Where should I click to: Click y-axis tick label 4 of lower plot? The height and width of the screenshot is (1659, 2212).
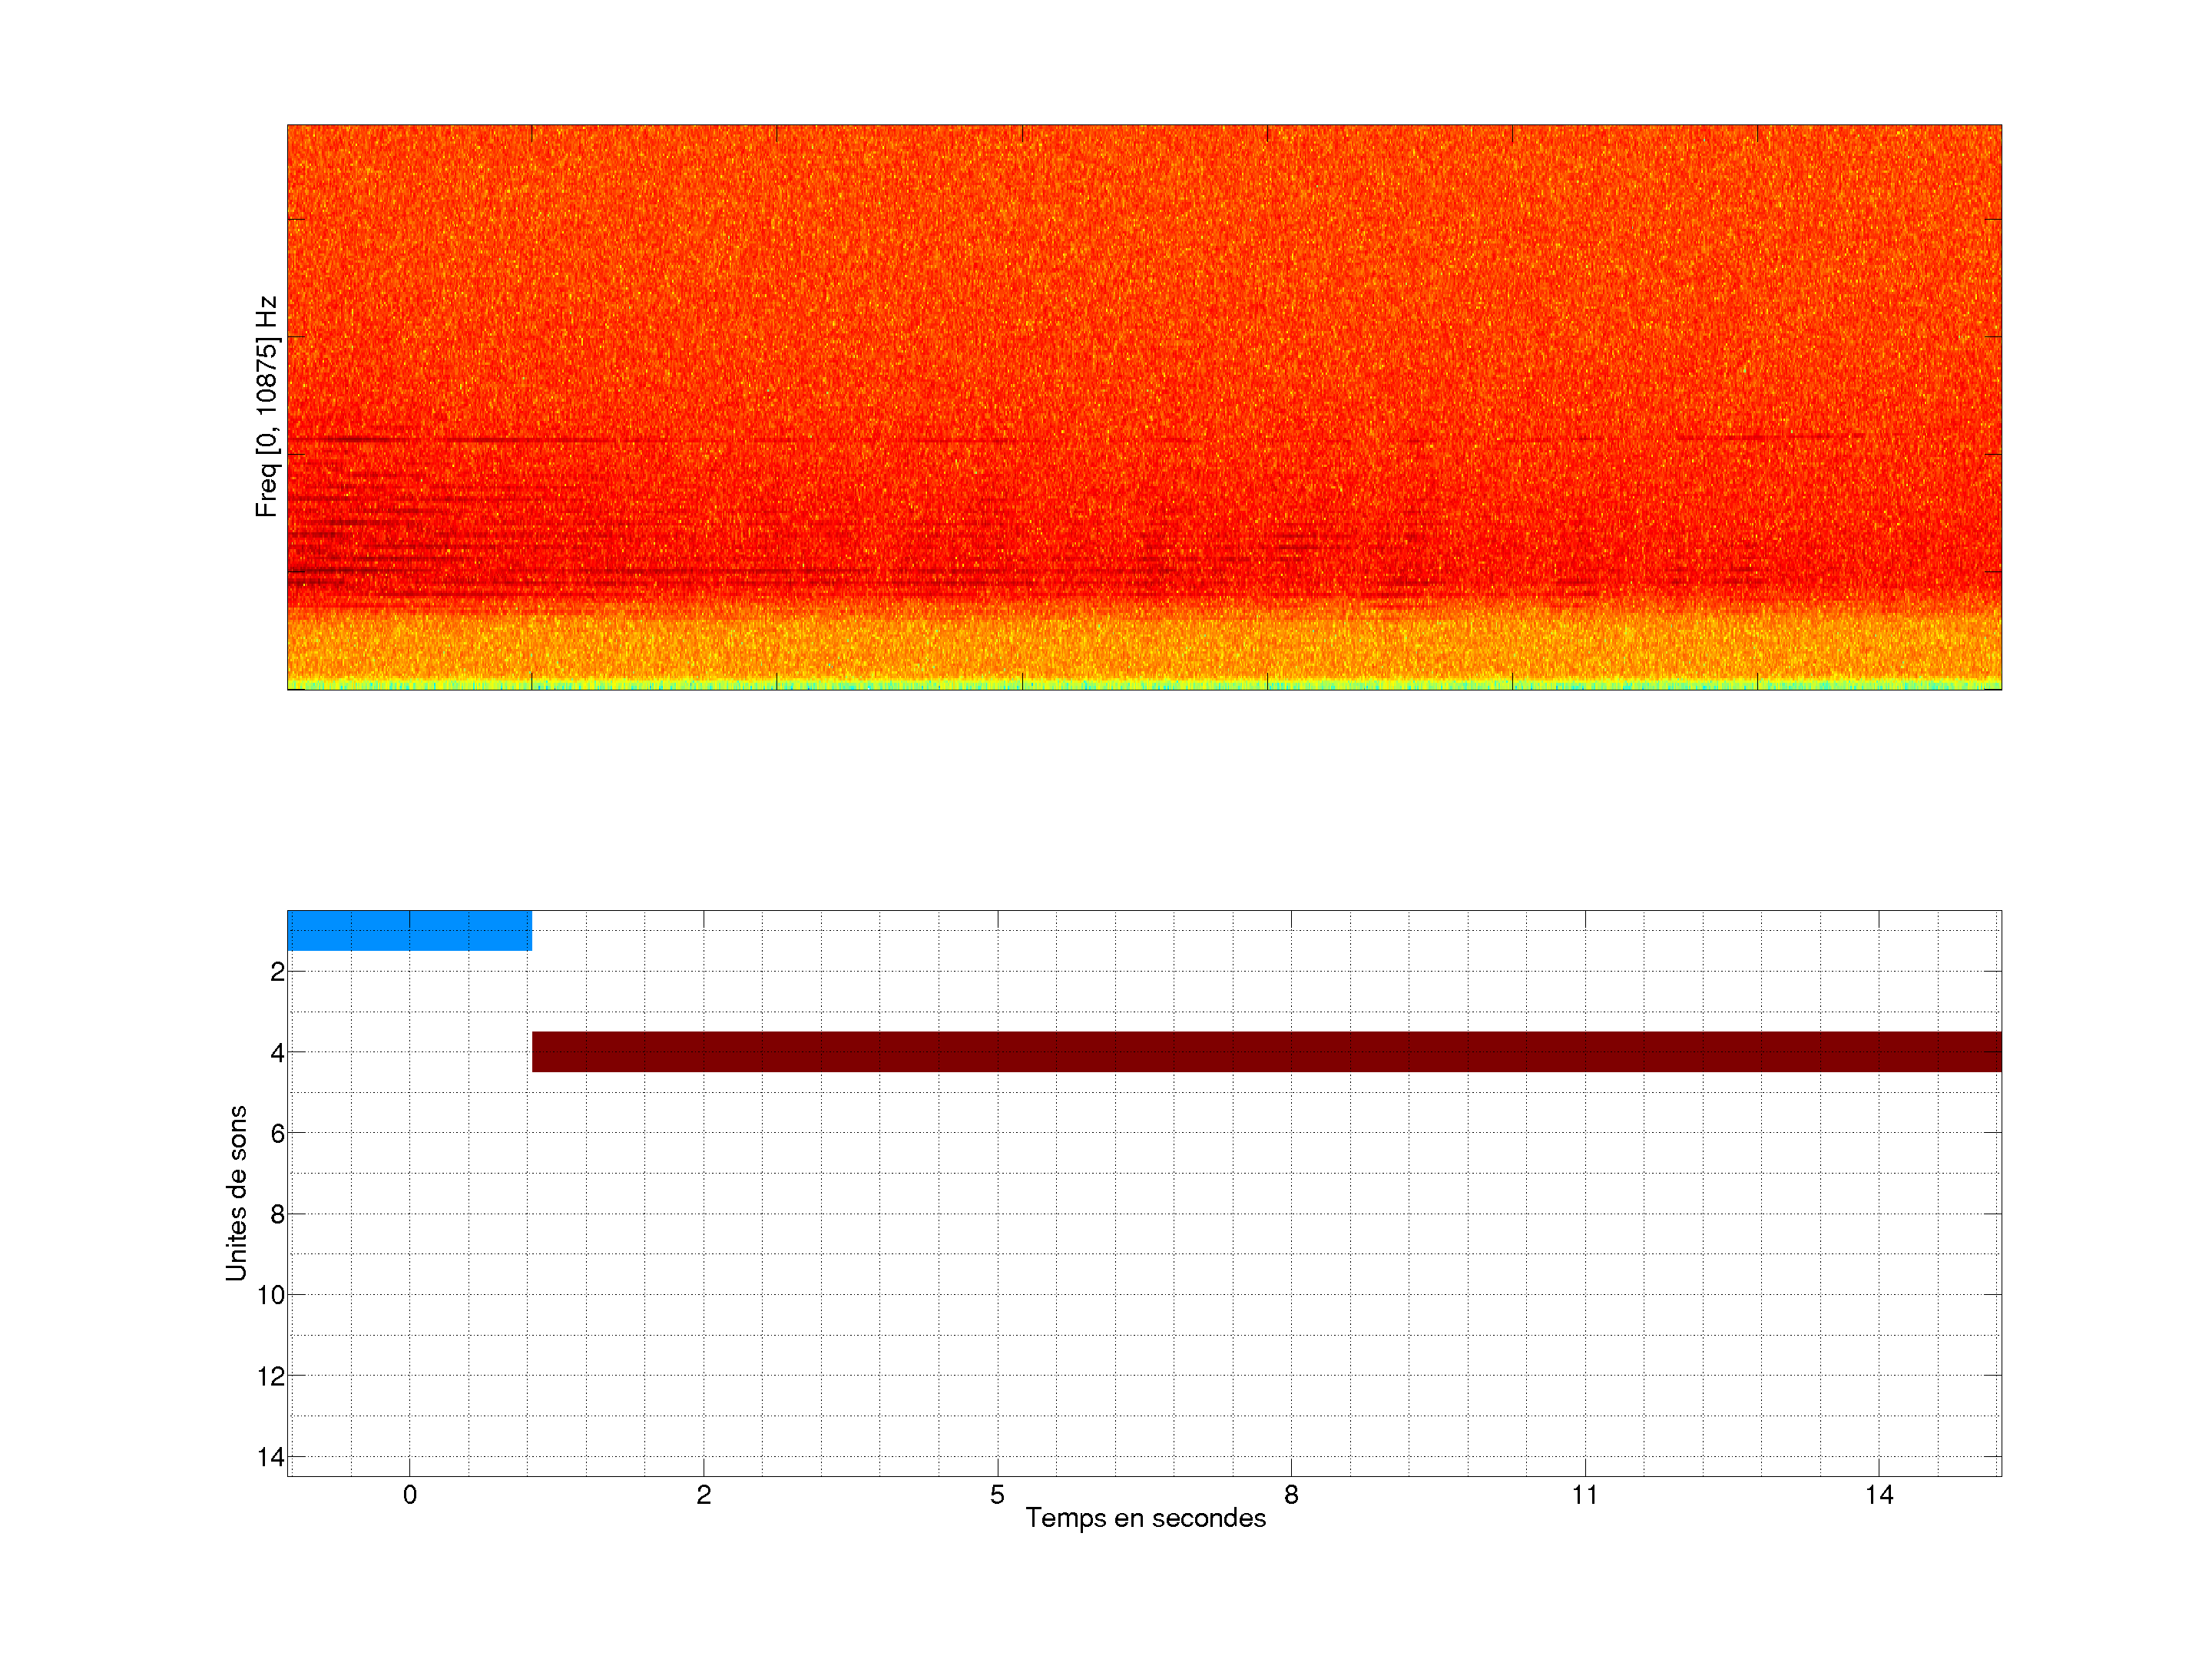coord(277,1053)
